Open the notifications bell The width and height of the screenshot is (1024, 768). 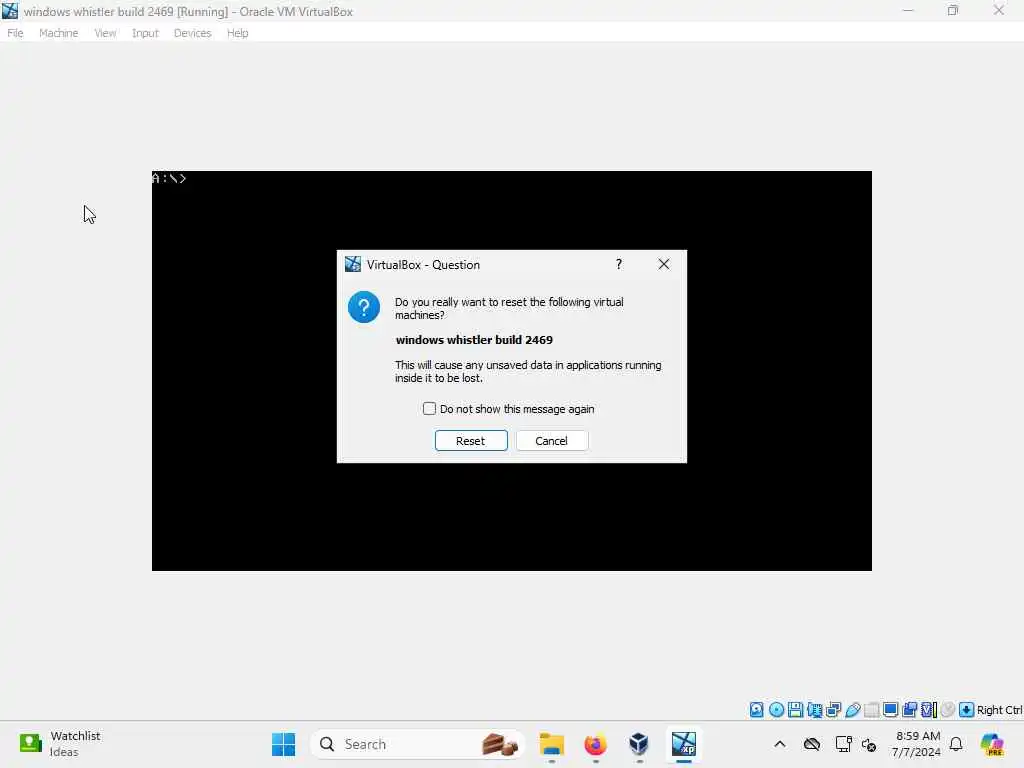point(956,744)
